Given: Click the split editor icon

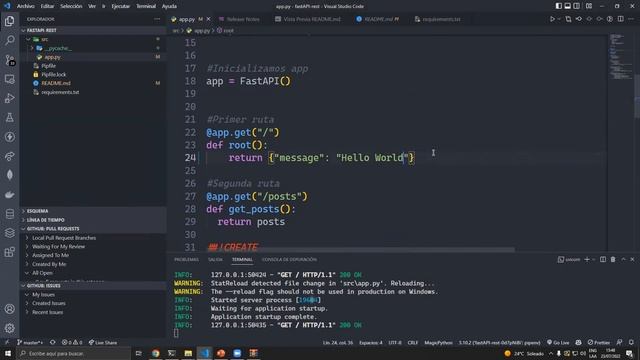Looking at the screenshot, I should 620,19.
